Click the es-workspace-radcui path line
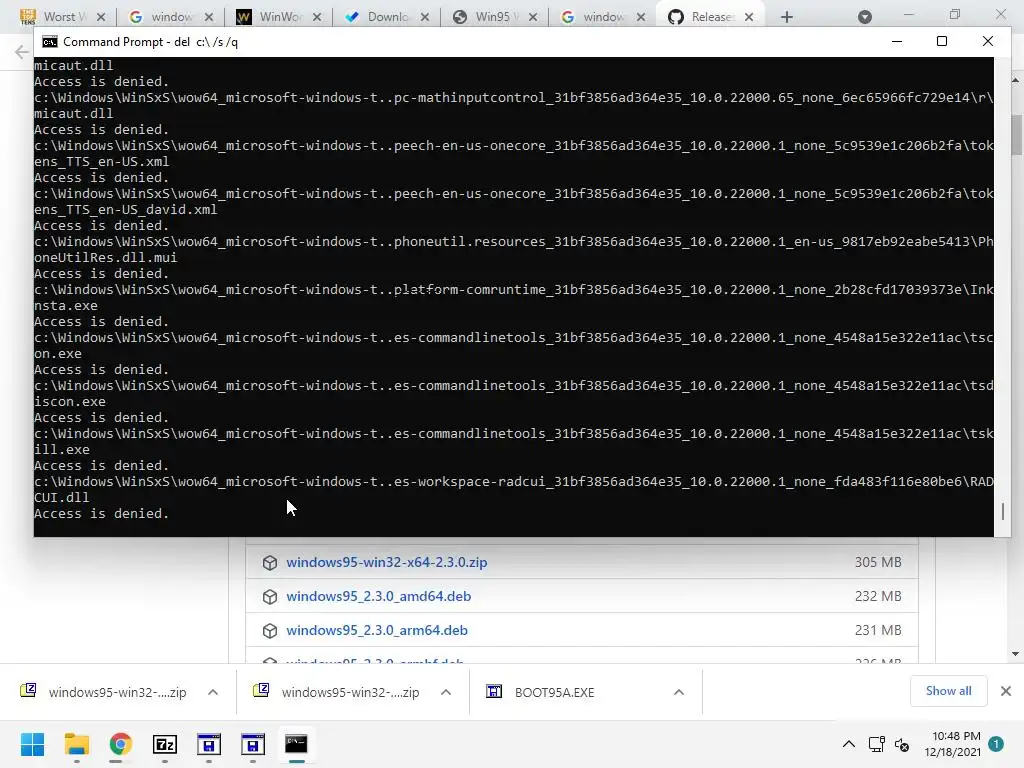Screen dimensions: 1024x768 (x=514, y=481)
